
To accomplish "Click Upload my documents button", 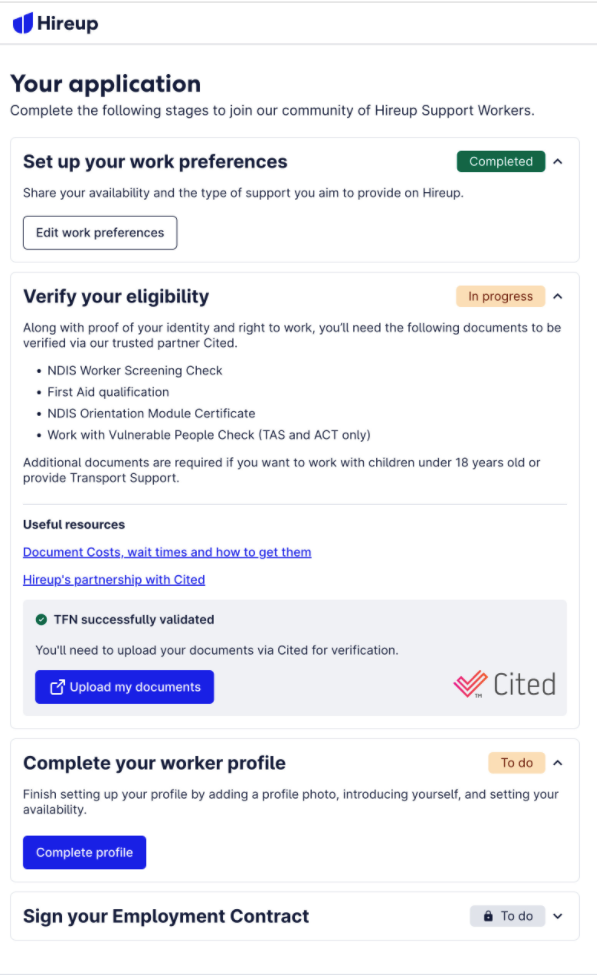I will 124,687.
